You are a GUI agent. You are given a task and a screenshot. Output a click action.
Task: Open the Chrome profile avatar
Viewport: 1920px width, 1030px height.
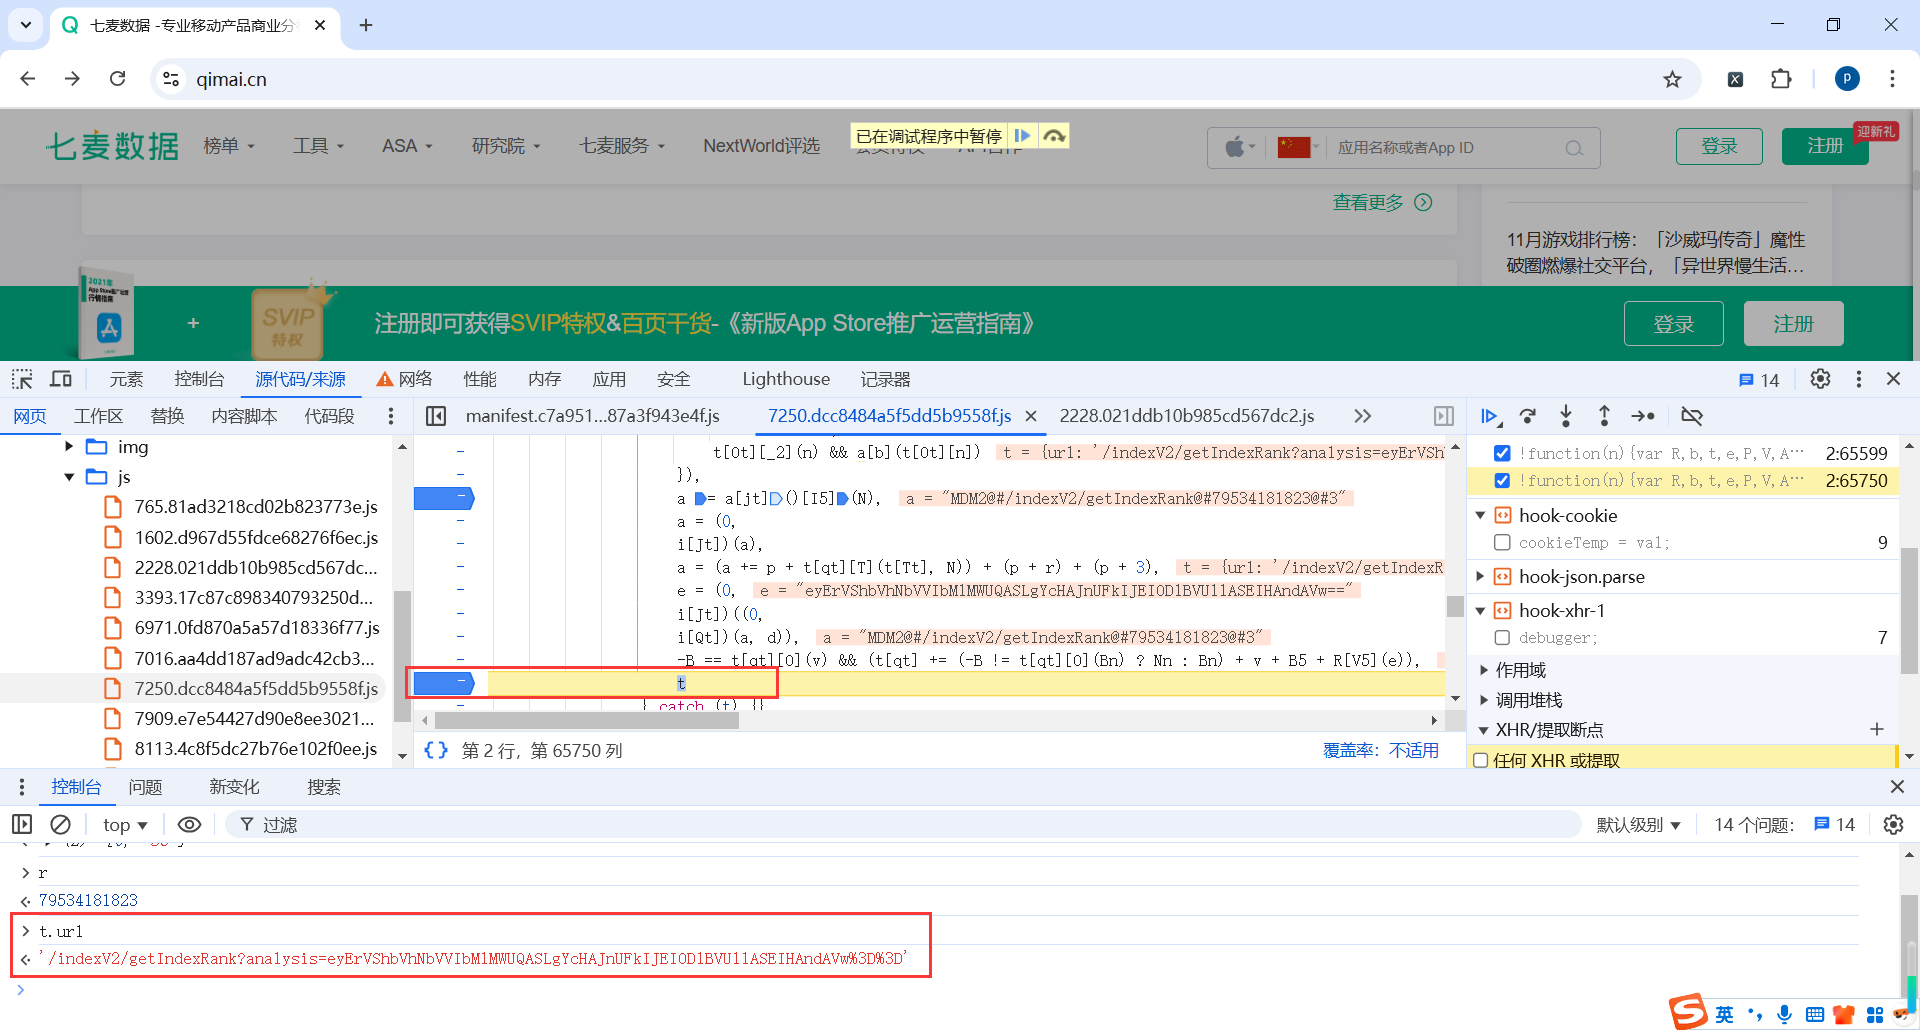[1847, 79]
